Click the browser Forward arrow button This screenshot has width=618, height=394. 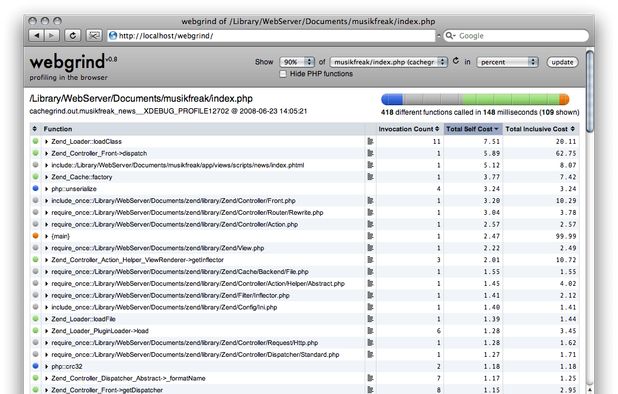[x=52, y=35]
